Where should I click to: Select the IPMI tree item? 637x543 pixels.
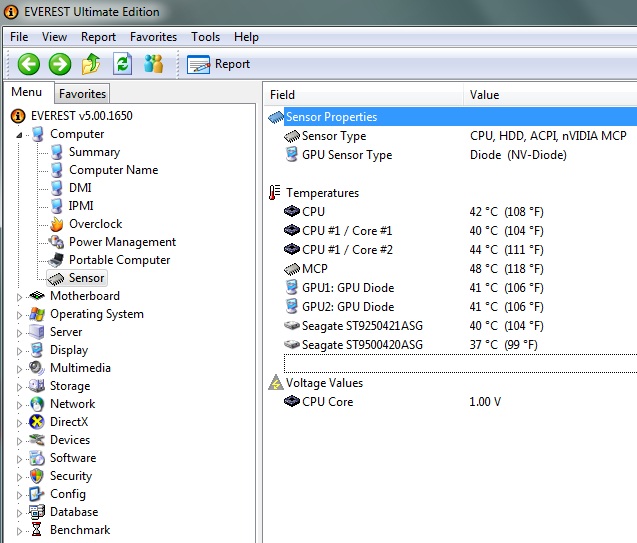click(x=81, y=206)
